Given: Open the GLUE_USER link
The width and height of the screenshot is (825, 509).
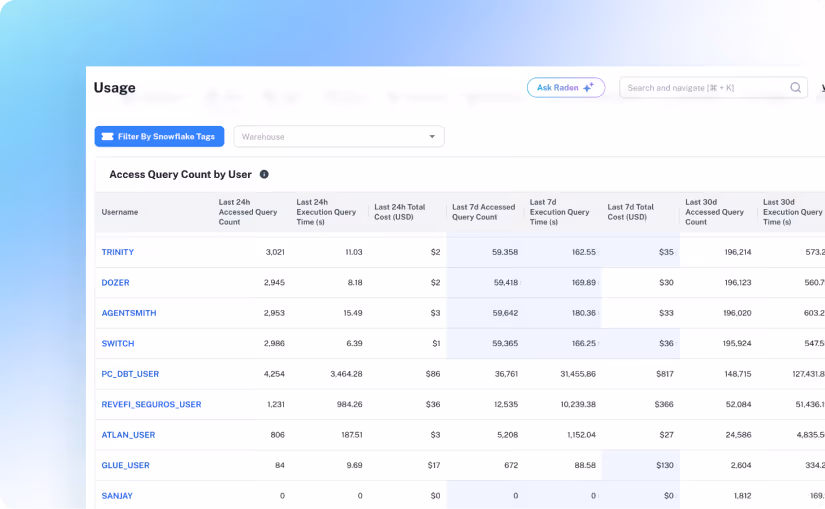Looking at the screenshot, I should click(125, 466).
